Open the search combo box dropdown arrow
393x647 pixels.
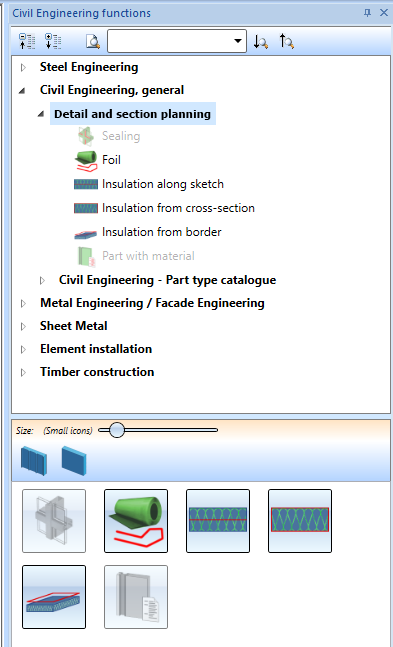click(237, 41)
